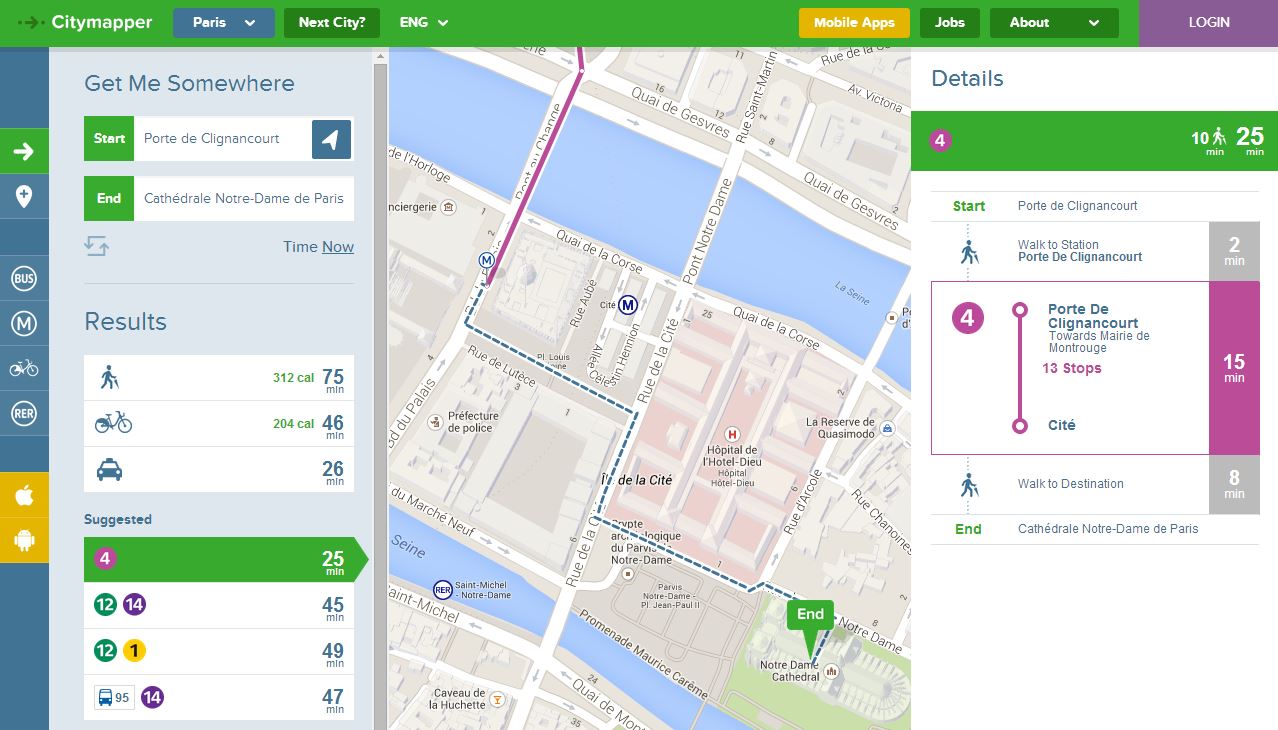Select the RER icon in left sidebar
Image resolution: width=1278 pixels, height=730 pixels.
[24, 413]
